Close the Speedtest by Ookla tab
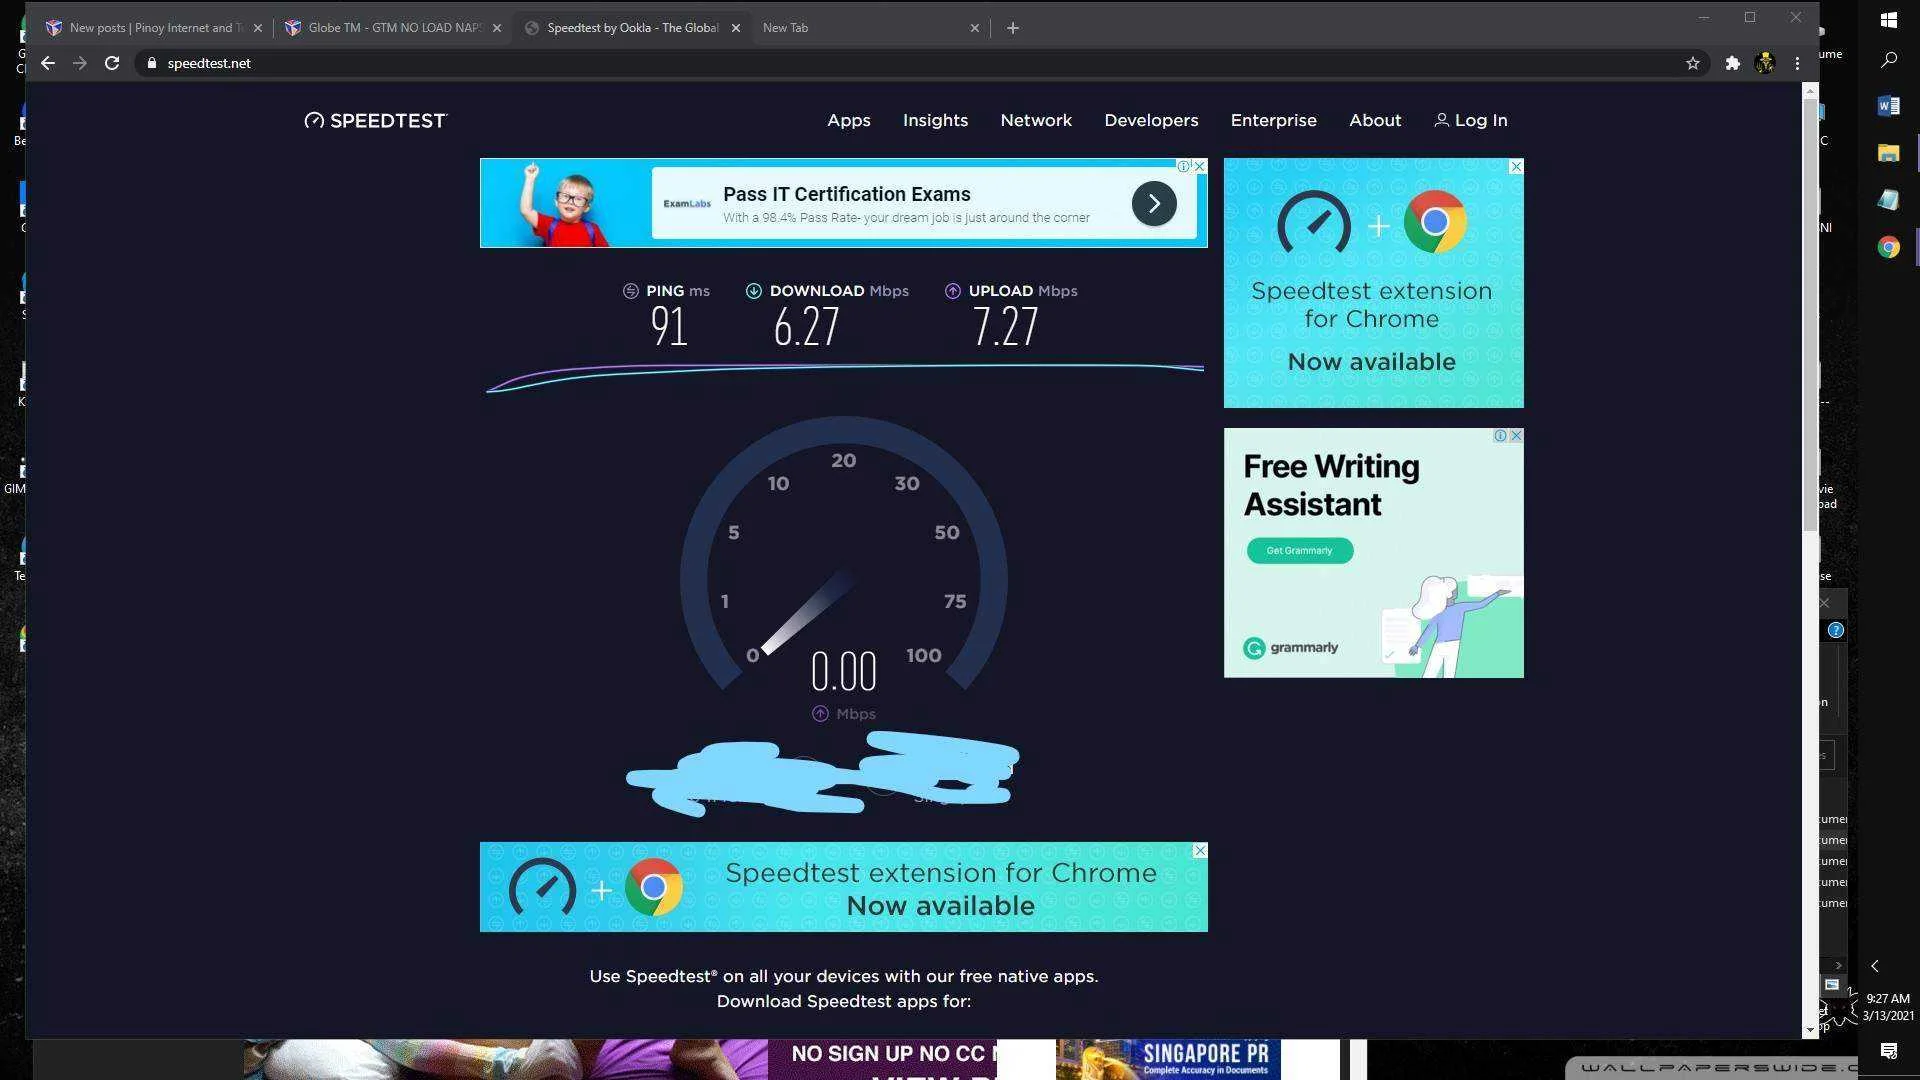Image resolution: width=1920 pixels, height=1080 pixels. pyautogui.click(x=736, y=28)
